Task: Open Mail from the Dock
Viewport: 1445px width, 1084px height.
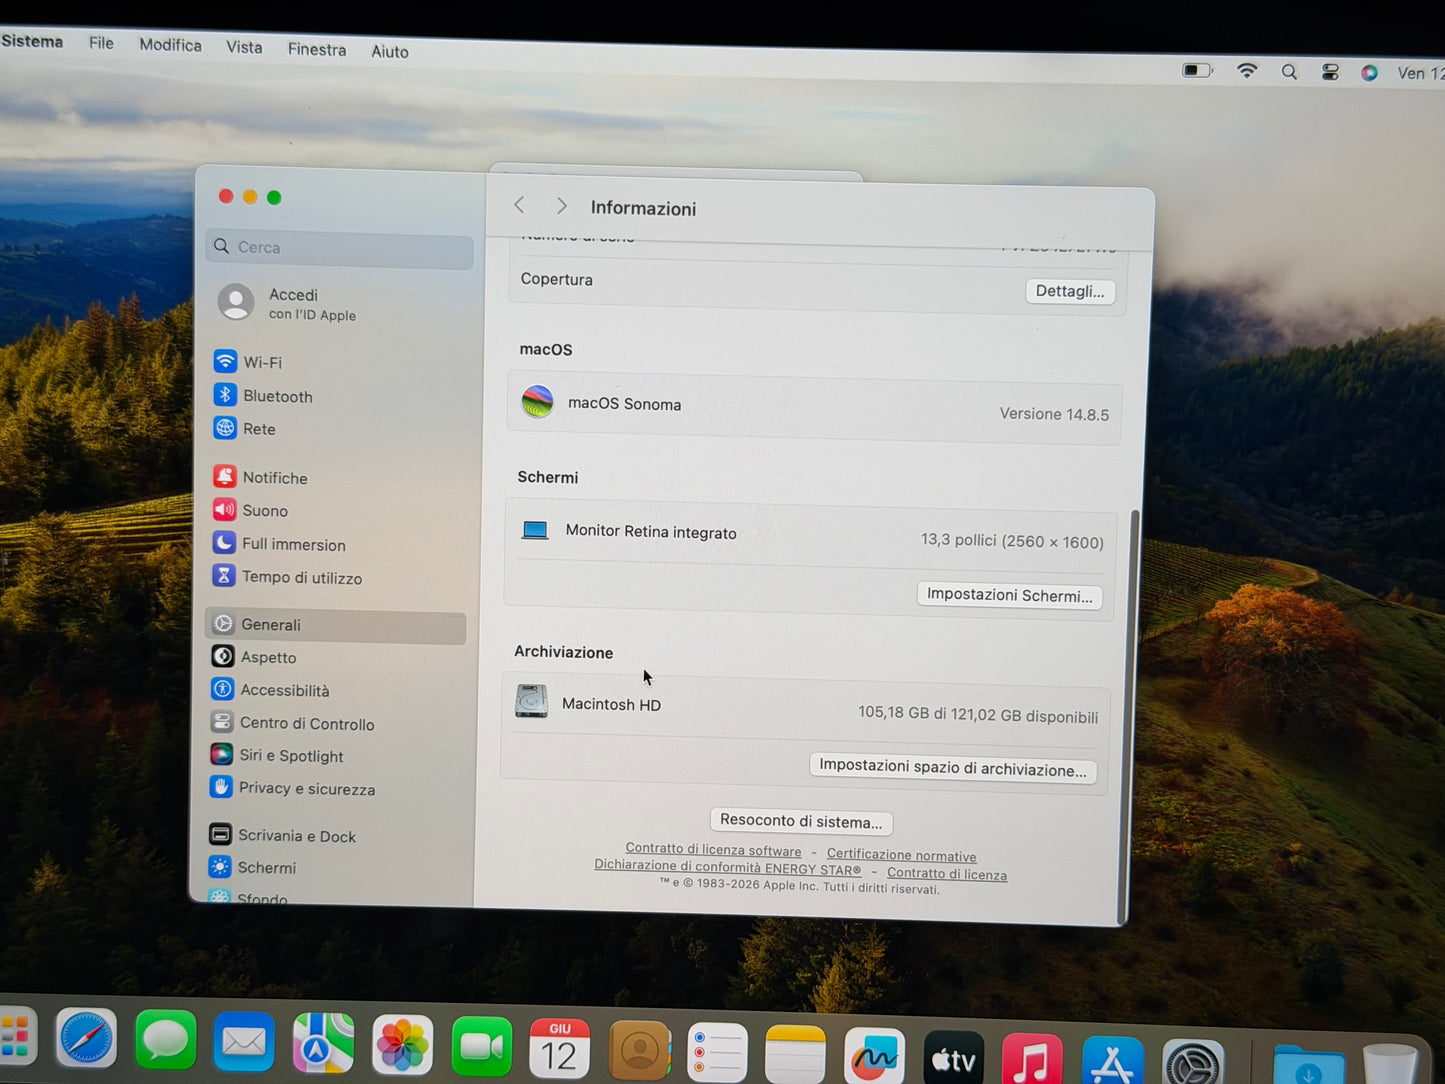Action: tap(244, 1043)
